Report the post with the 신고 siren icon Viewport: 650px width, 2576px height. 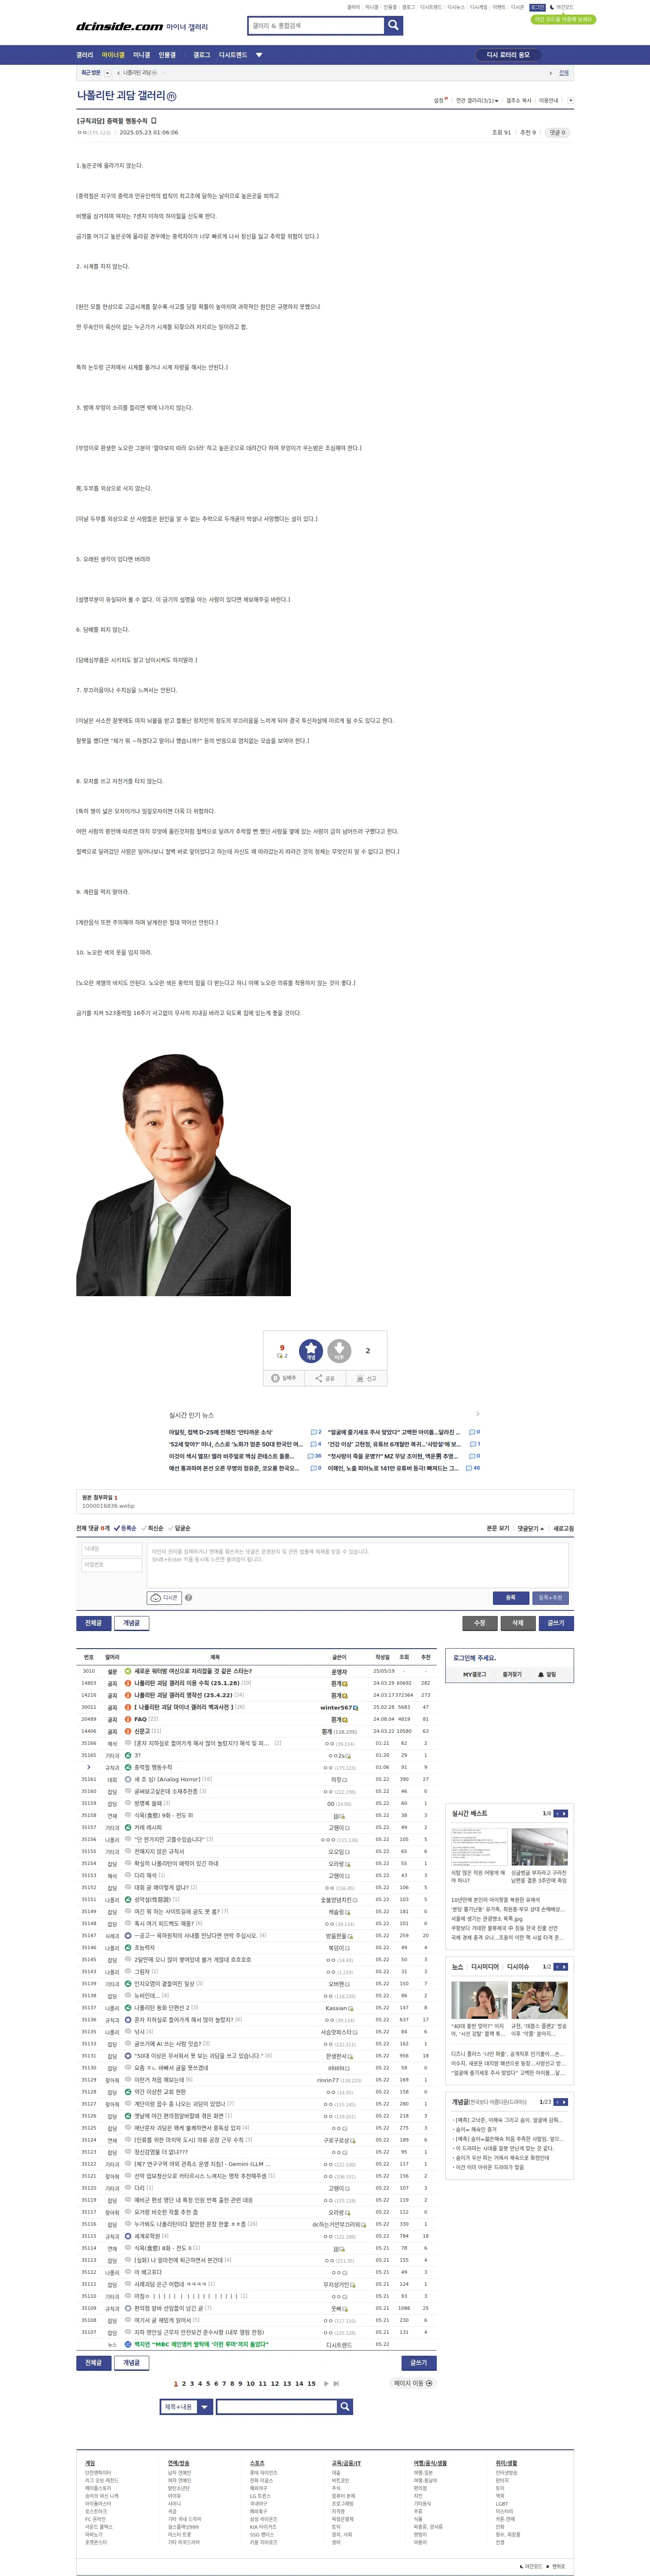click(x=366, y=1378)
